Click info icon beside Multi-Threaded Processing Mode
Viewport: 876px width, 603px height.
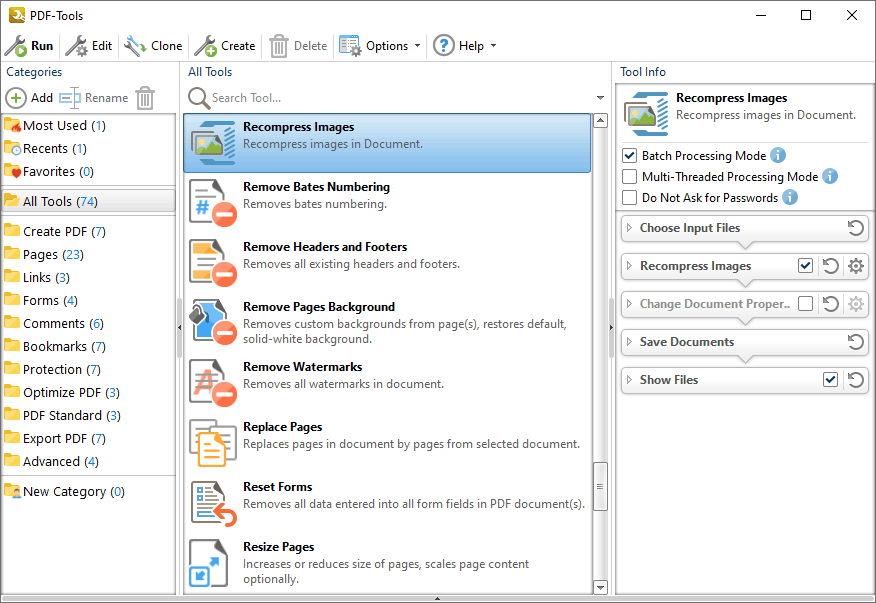click(830, 176)
